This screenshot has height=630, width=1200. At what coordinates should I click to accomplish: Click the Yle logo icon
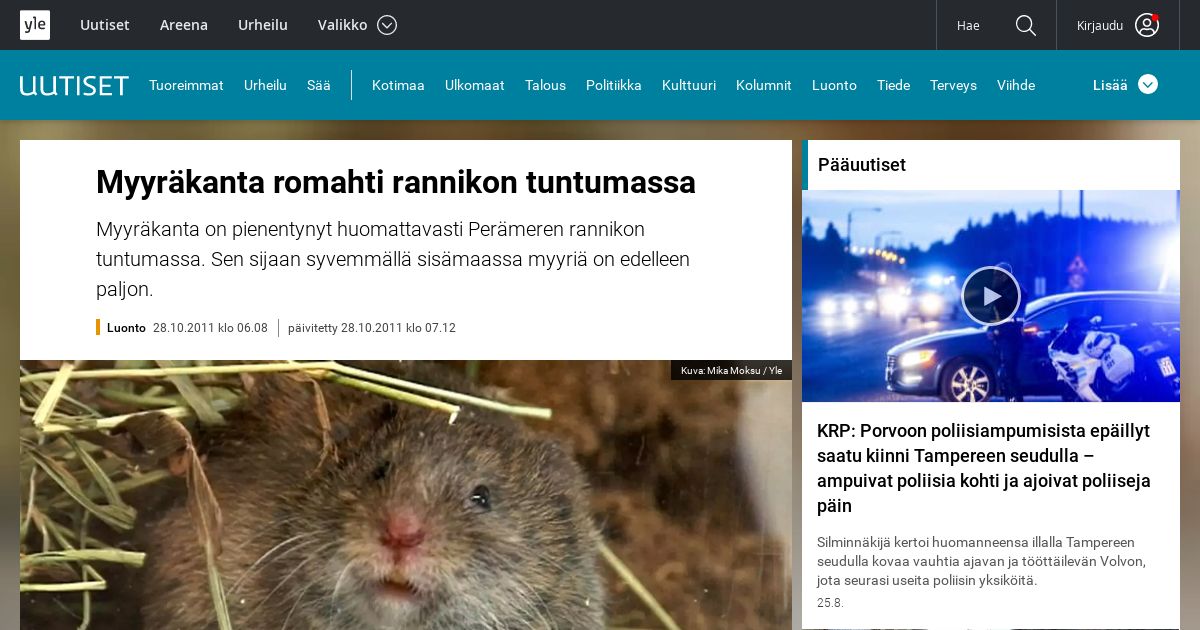(x=35, y=25)
